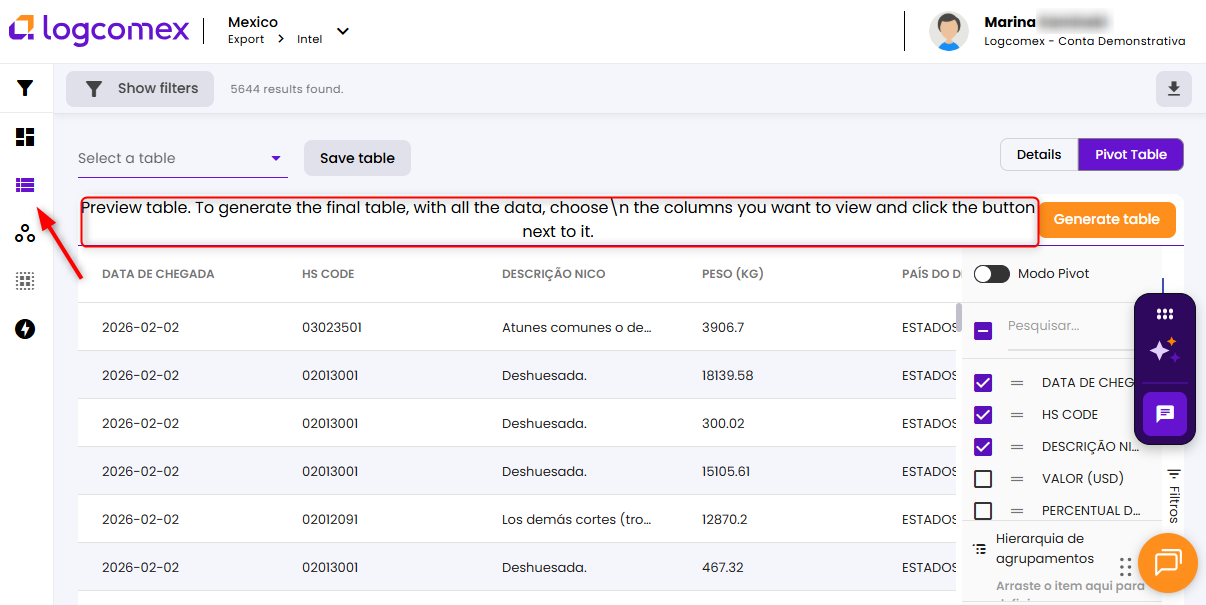The height and width of the screenshot is (605, 1206).
Task: Click the Show filters button
Action: click(140, 89)
